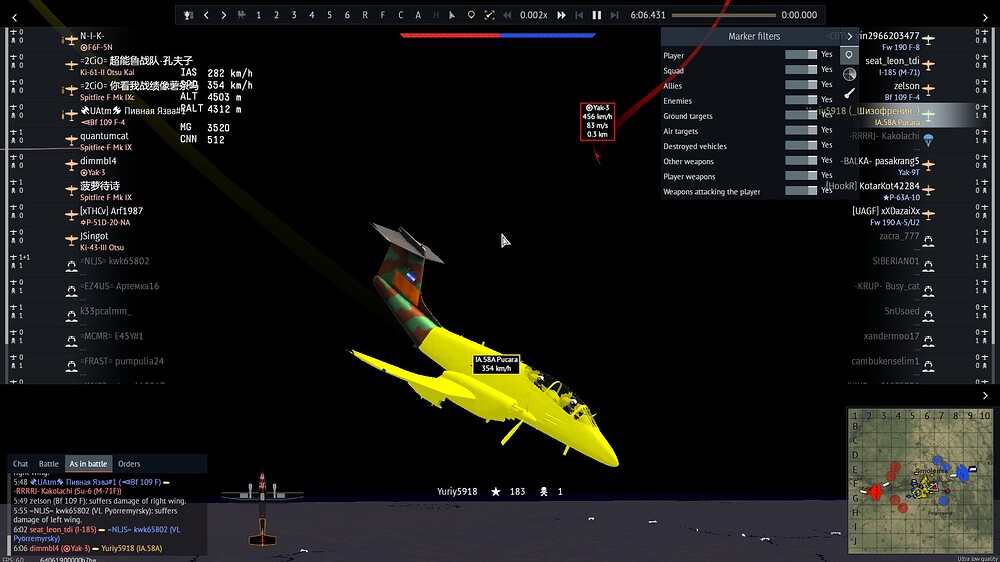Switch to the Battle tab
Screen dimensions: 1000x562
48,464
